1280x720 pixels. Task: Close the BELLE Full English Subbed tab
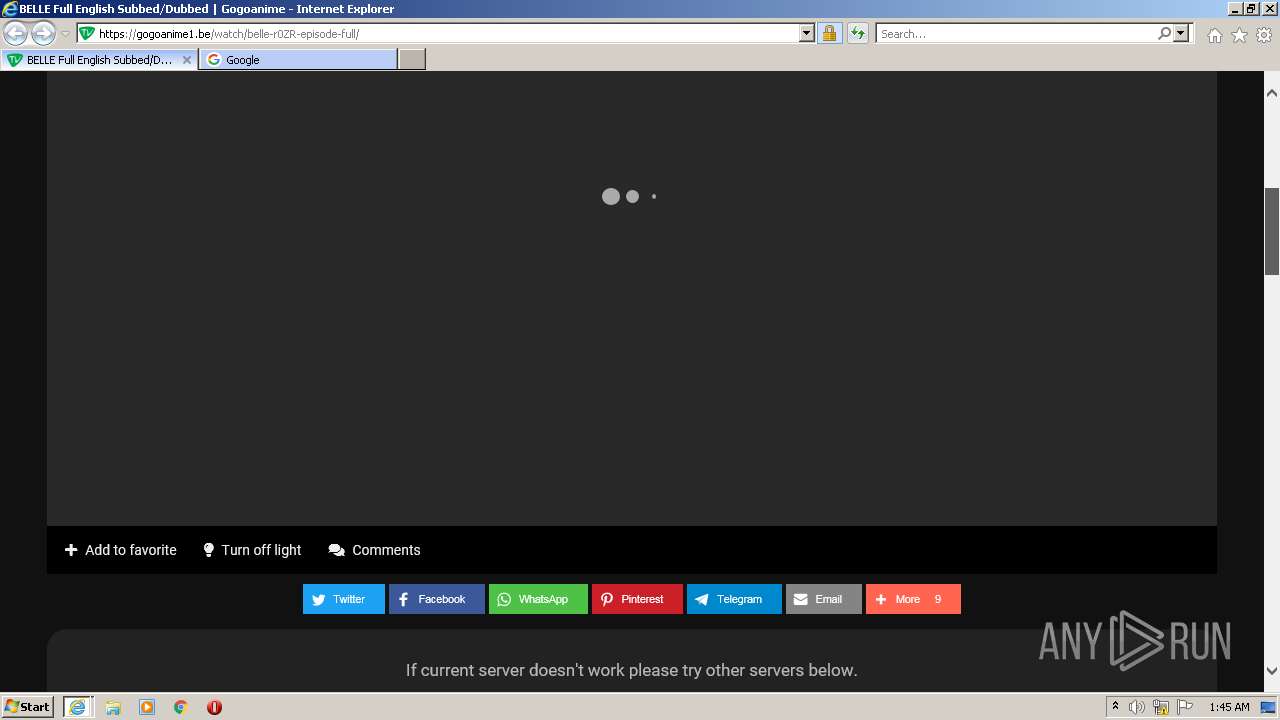186,60
